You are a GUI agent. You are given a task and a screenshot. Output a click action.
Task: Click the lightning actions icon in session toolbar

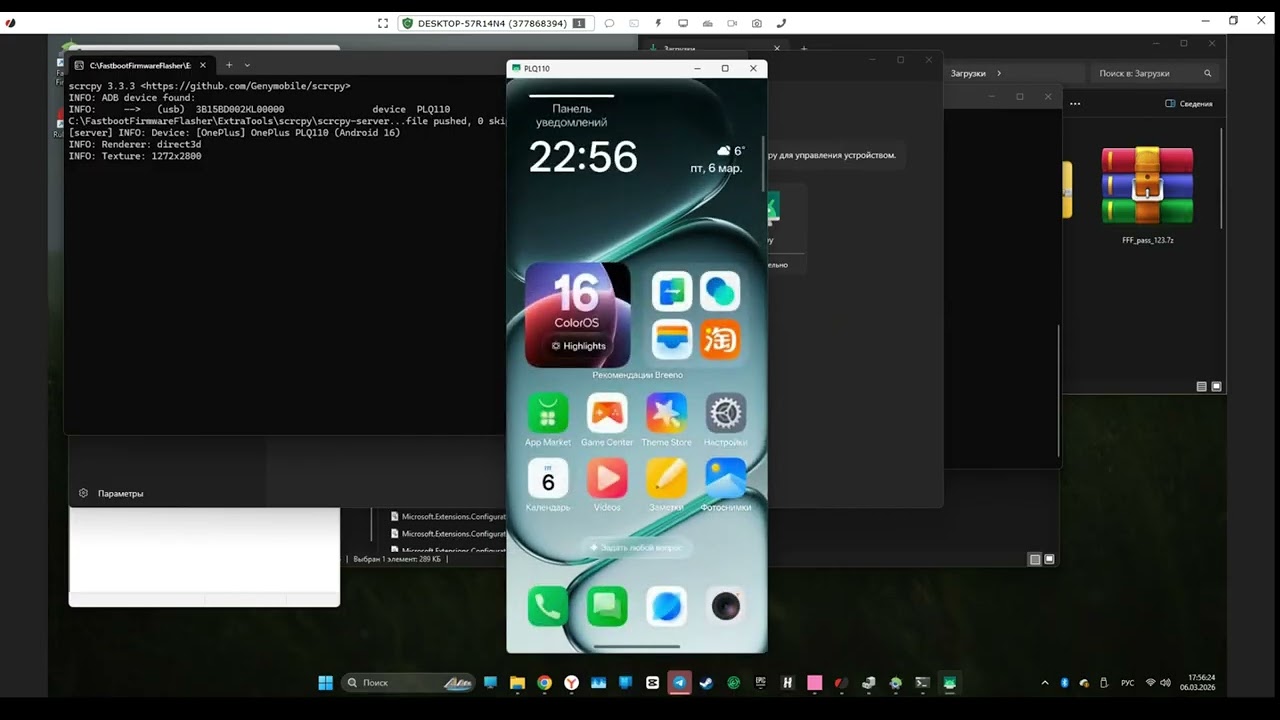coord(658,23)
